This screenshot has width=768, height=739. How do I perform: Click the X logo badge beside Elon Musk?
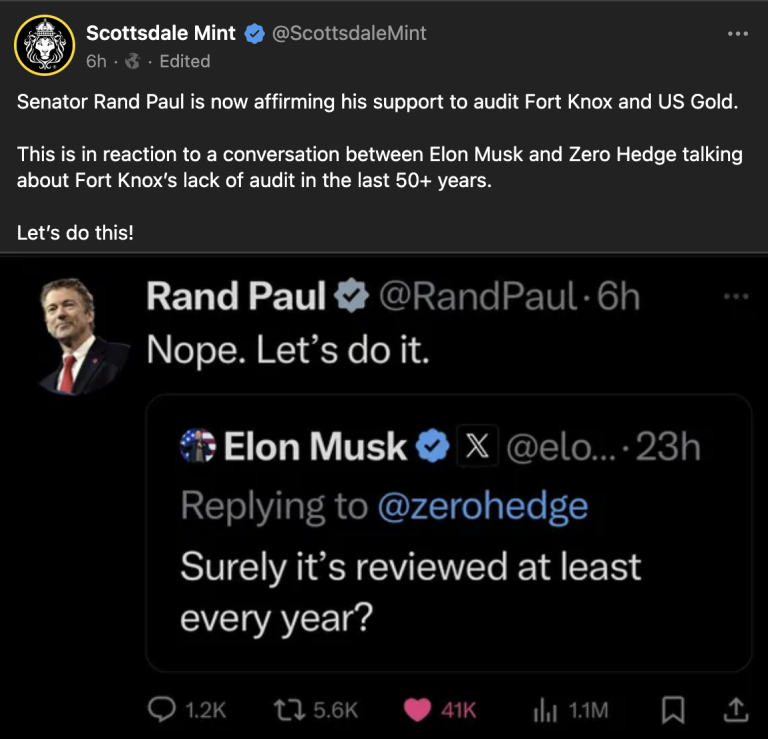click(x=473, y=446)
